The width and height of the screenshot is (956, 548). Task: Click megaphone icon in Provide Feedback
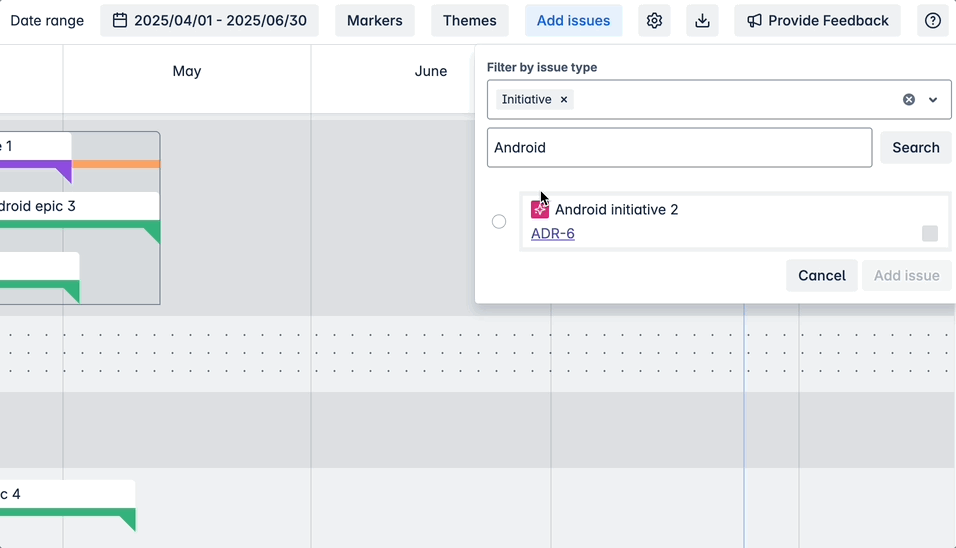pos(754,21)
